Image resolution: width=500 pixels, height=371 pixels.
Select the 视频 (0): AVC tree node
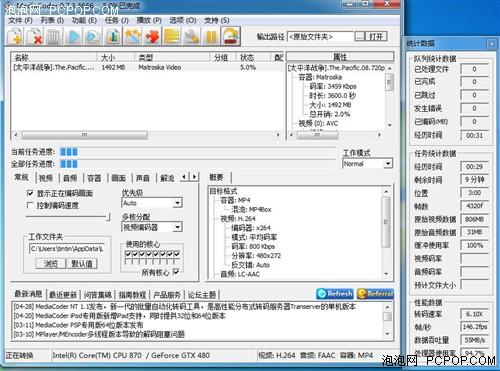(318, 123)
